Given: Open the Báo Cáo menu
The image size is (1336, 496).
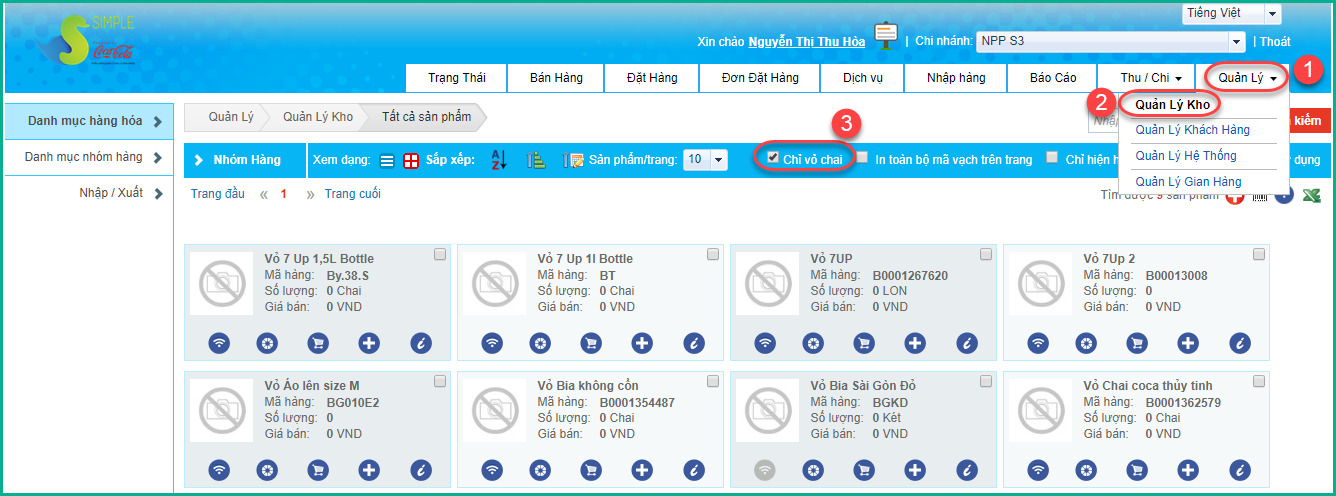Looking at the screenshot, I should click(1053, 78).
